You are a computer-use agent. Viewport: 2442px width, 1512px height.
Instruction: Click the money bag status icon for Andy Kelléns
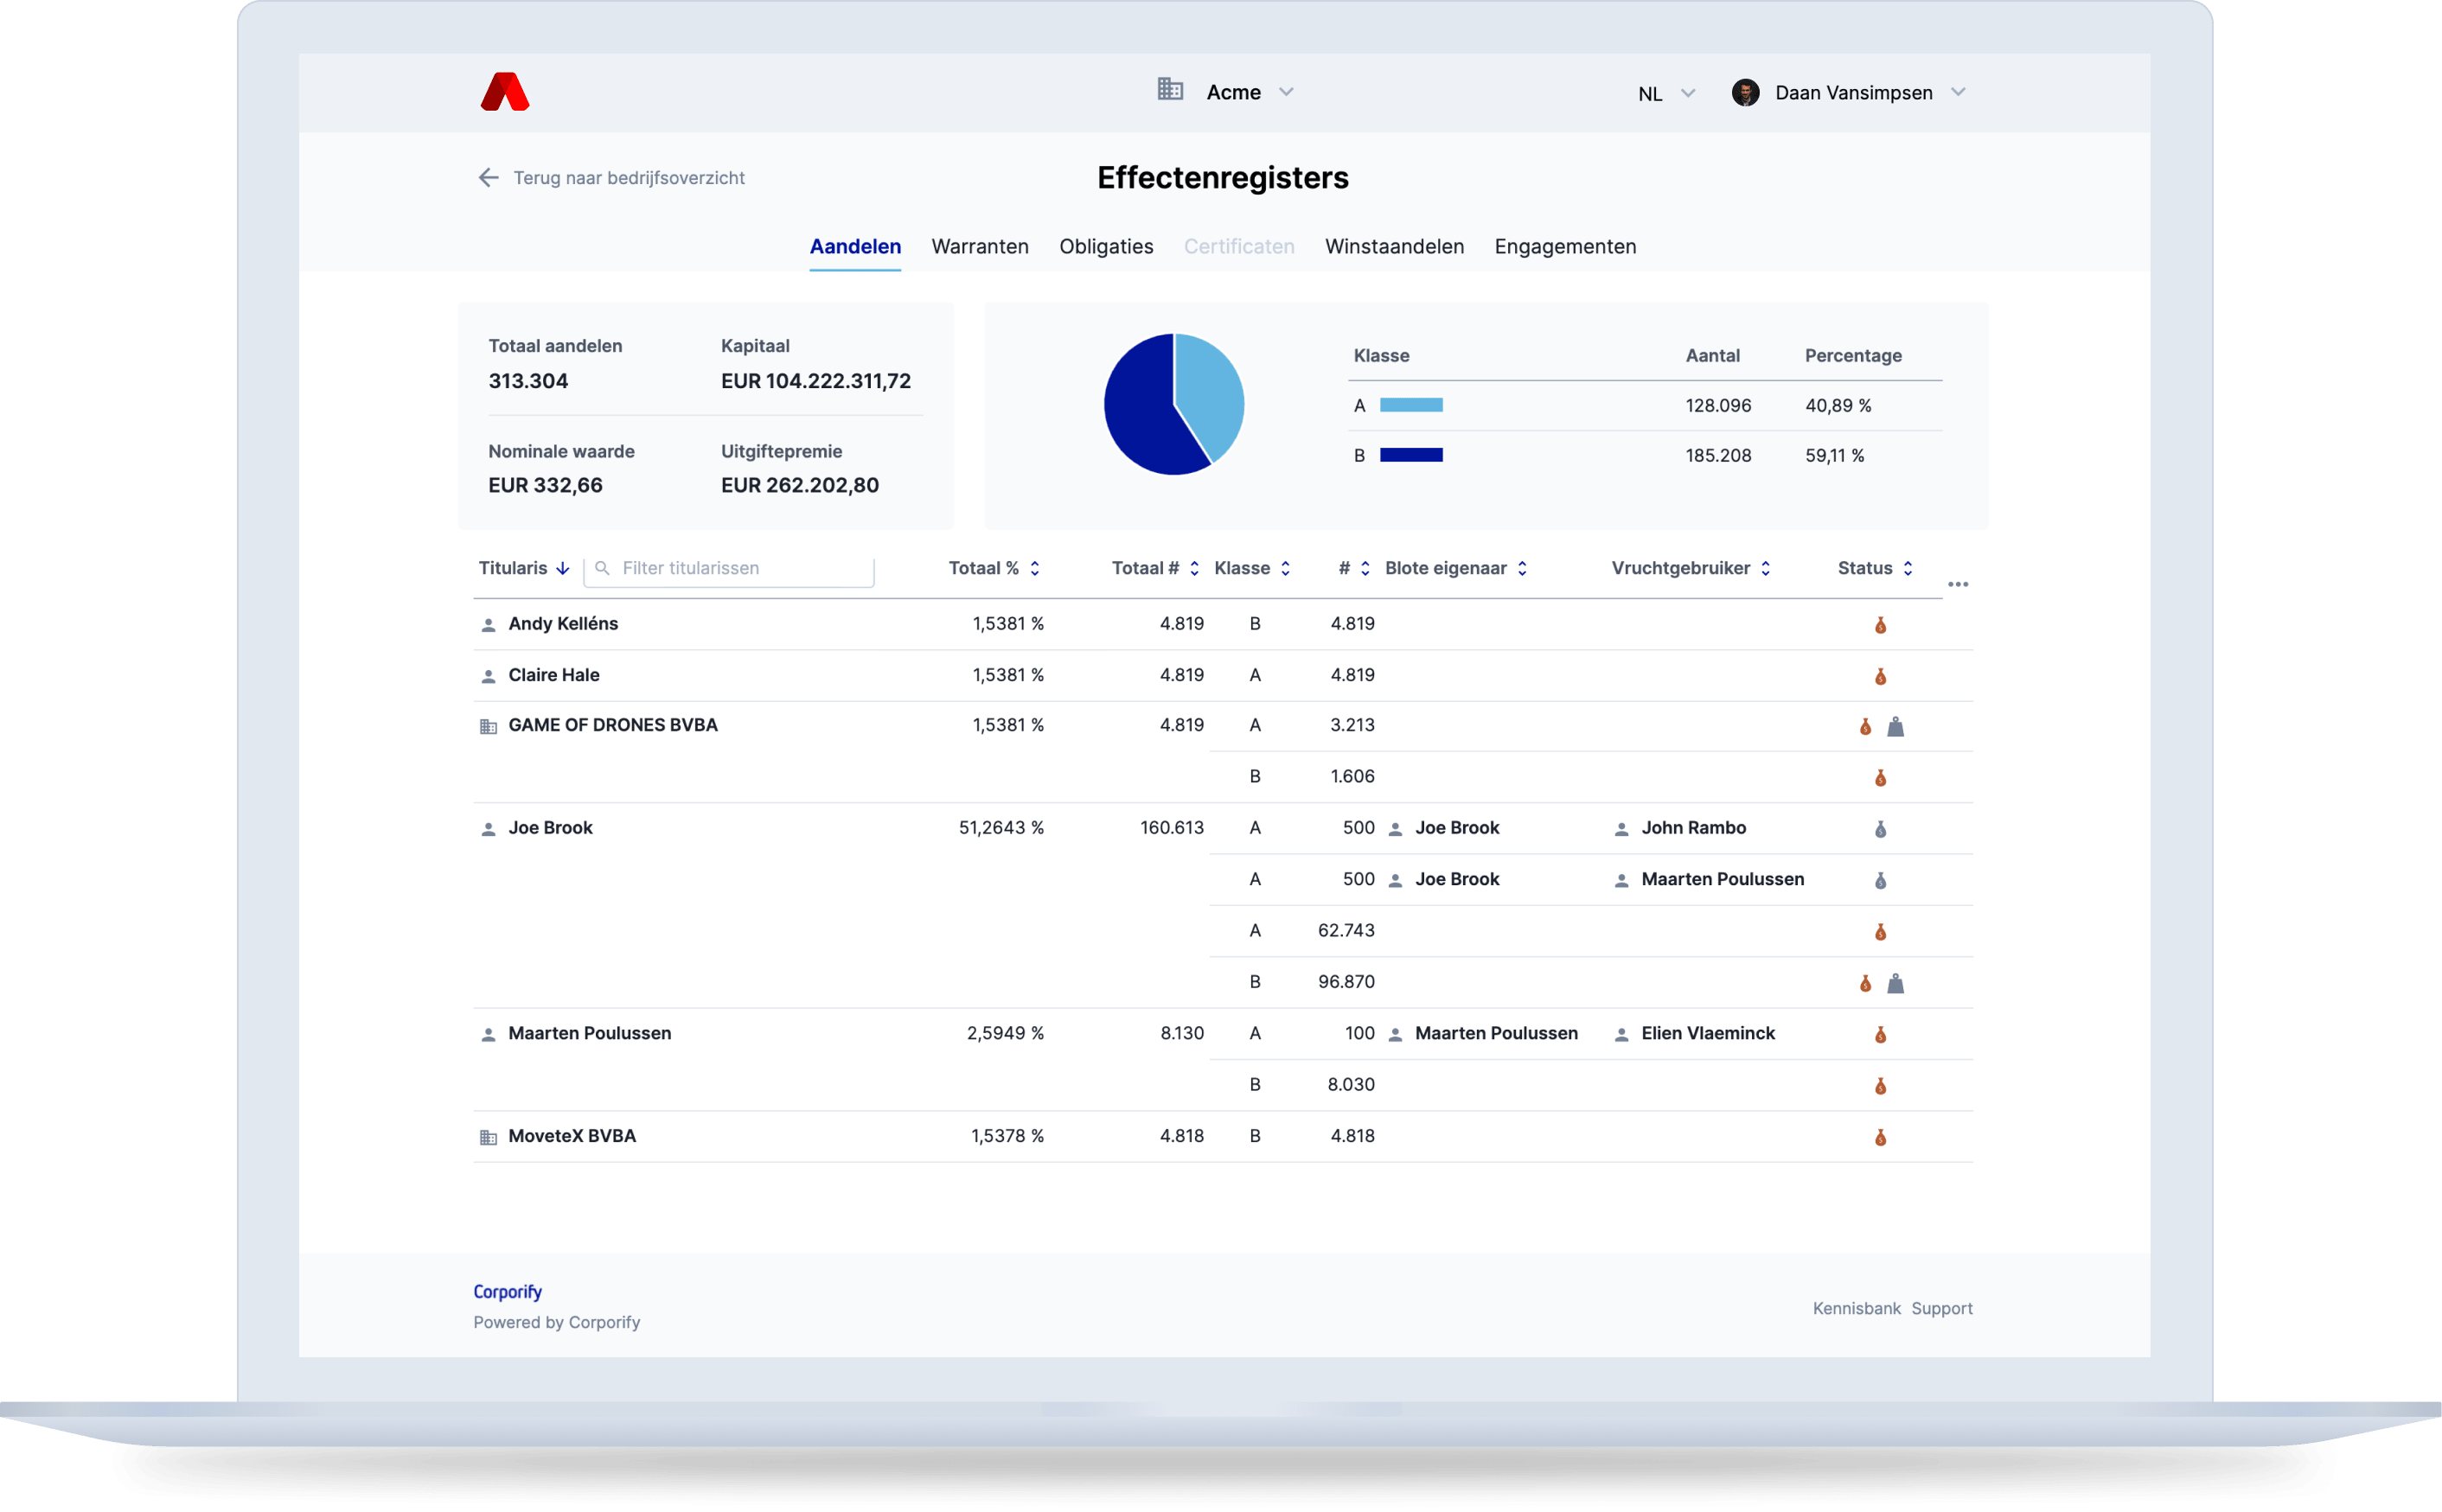(x=1880, y=625)
